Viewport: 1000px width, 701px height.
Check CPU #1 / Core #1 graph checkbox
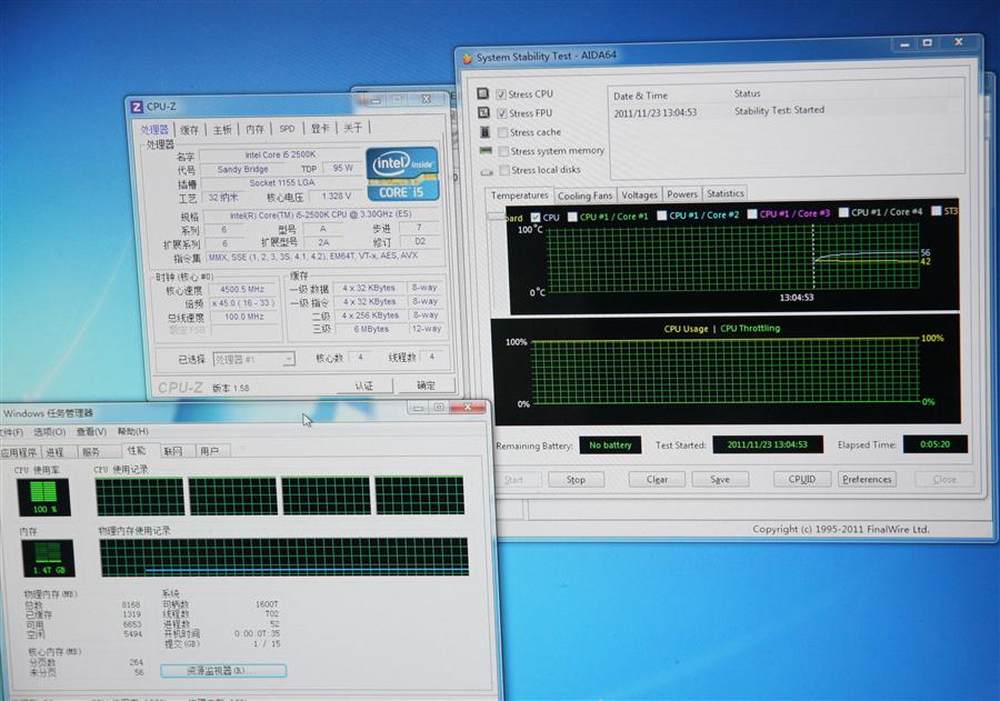pyautogui.click(x=572, y=217)
